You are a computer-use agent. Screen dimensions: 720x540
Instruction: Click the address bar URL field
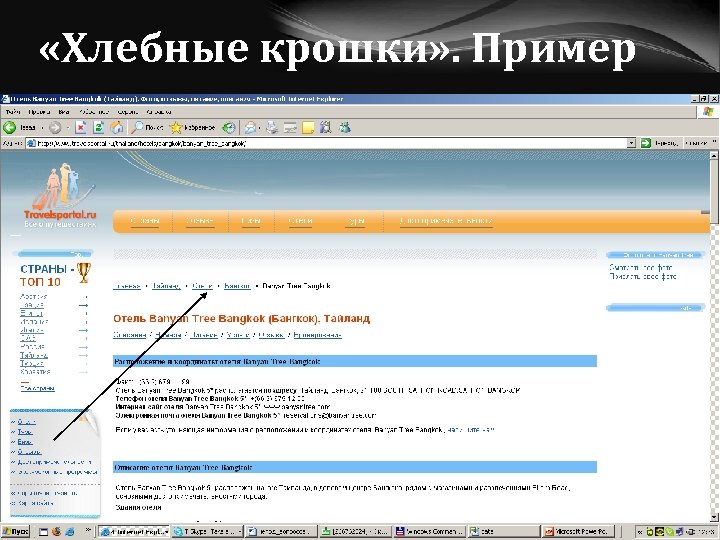(x=326, y=143)
